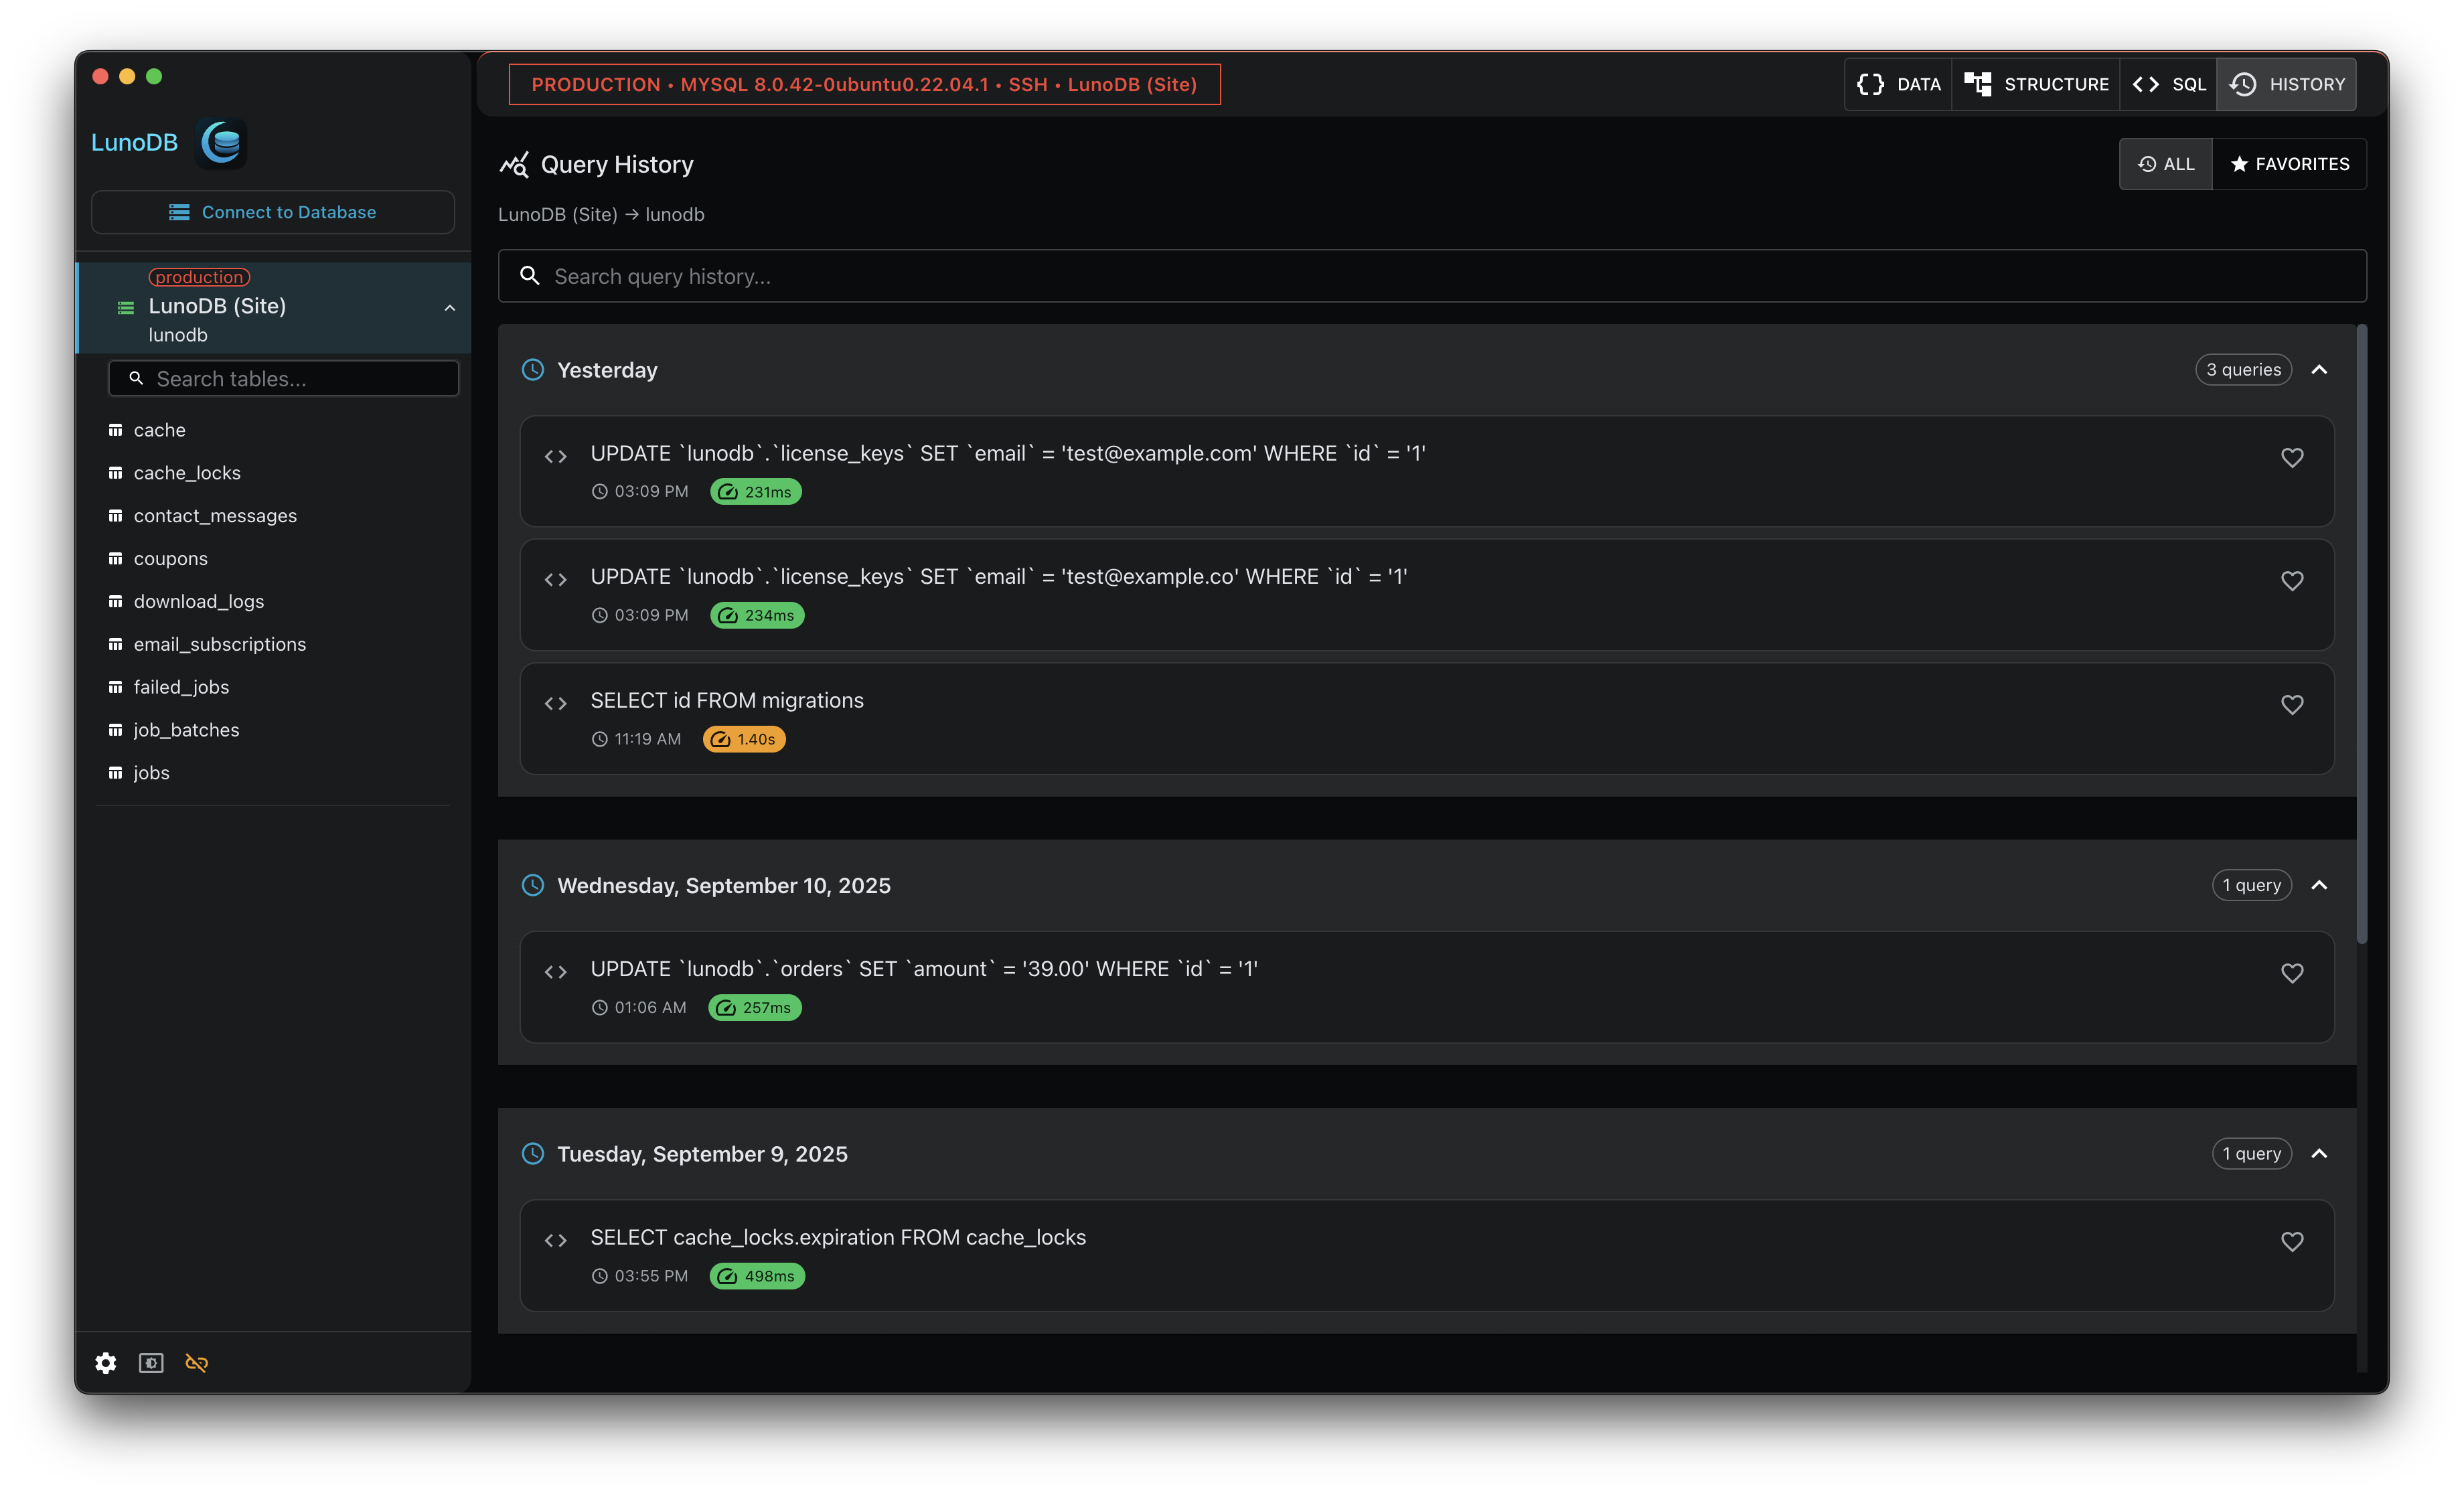Click the sidebar panel toggle icon

pos(151,1363)
